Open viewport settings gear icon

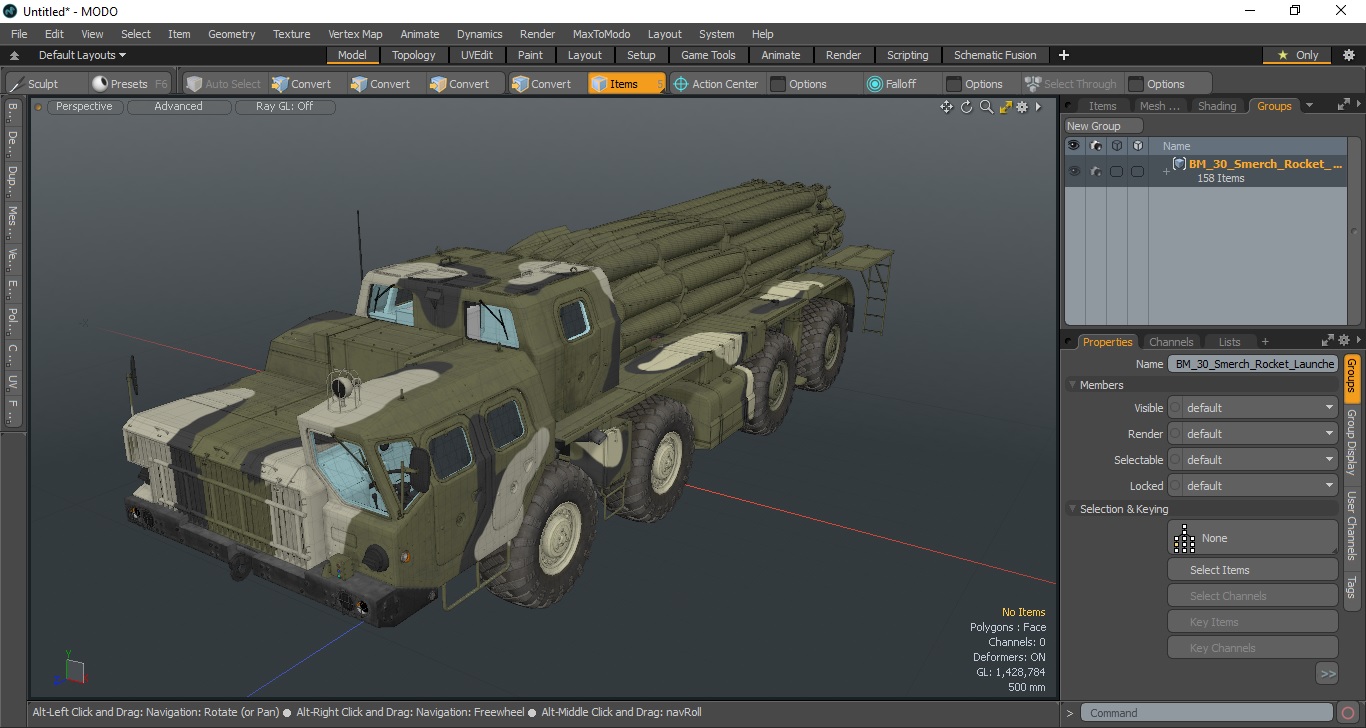1022,107
